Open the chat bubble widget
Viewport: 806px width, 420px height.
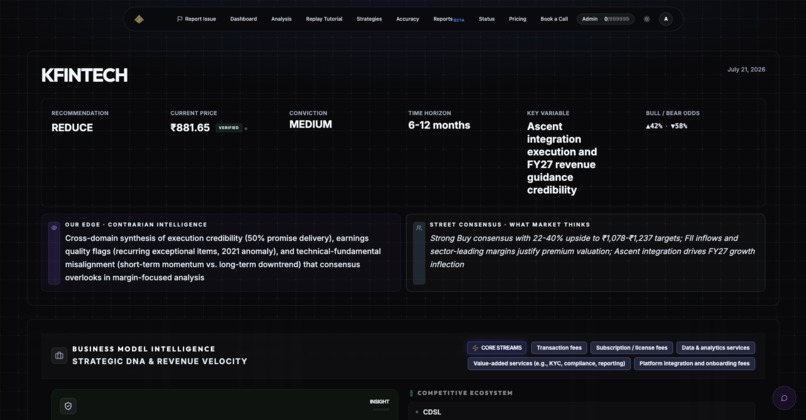click(x=784, y=398)
